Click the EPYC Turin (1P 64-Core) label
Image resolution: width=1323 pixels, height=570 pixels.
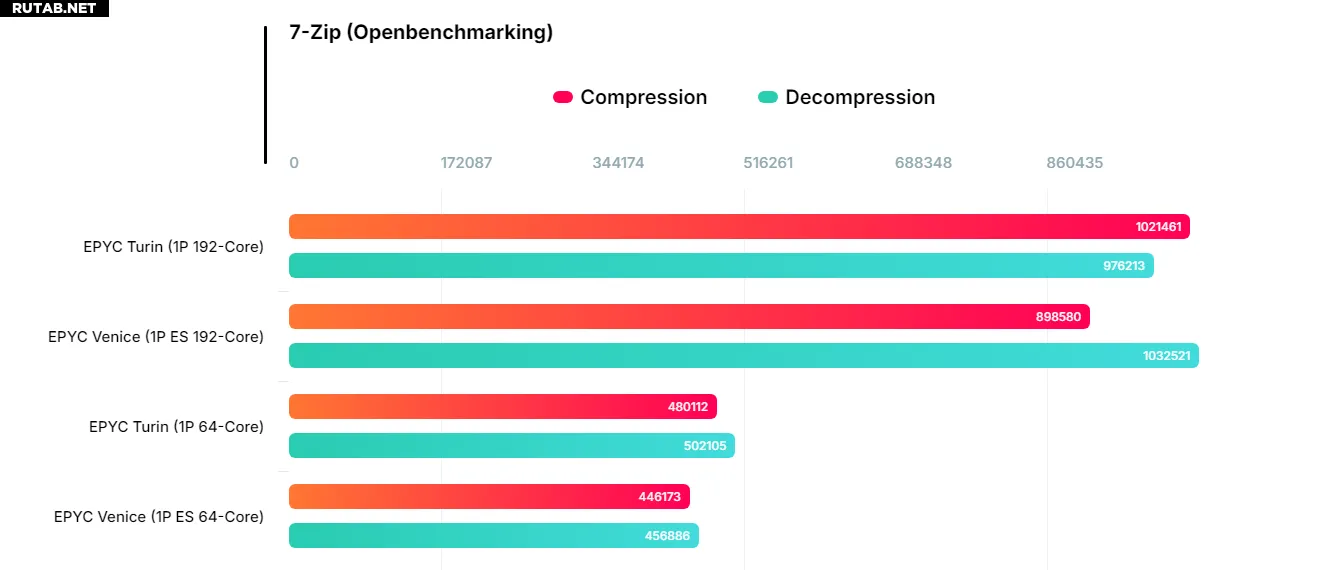coord(176,426)
